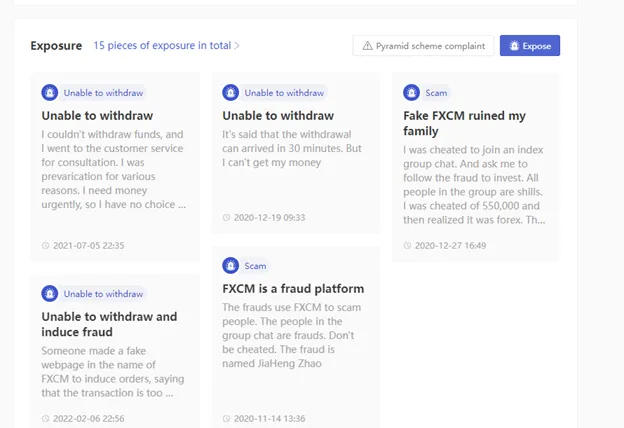Click clock icon beside 2020-12-27 16:49
624x428 pixels.
click(x=407, y=245)
